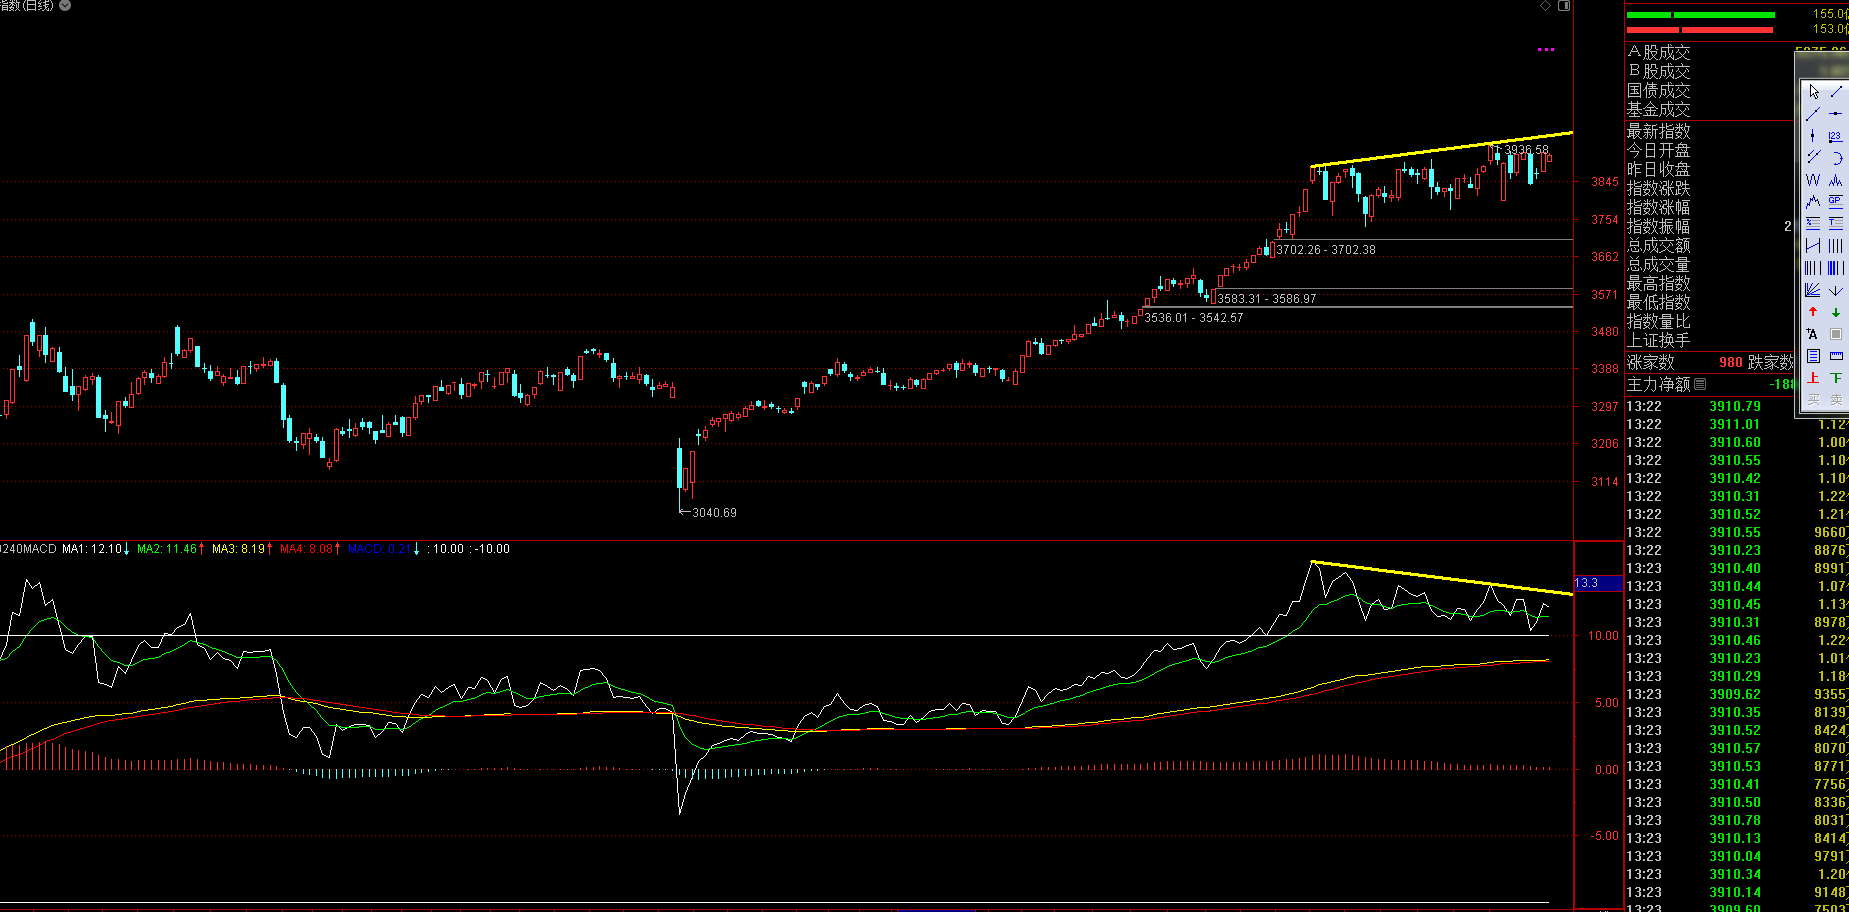The height and width of the screenshot is (912, 1849).
Task: Select the MA4: 8.08 indicator value
Action: (311, 549)
